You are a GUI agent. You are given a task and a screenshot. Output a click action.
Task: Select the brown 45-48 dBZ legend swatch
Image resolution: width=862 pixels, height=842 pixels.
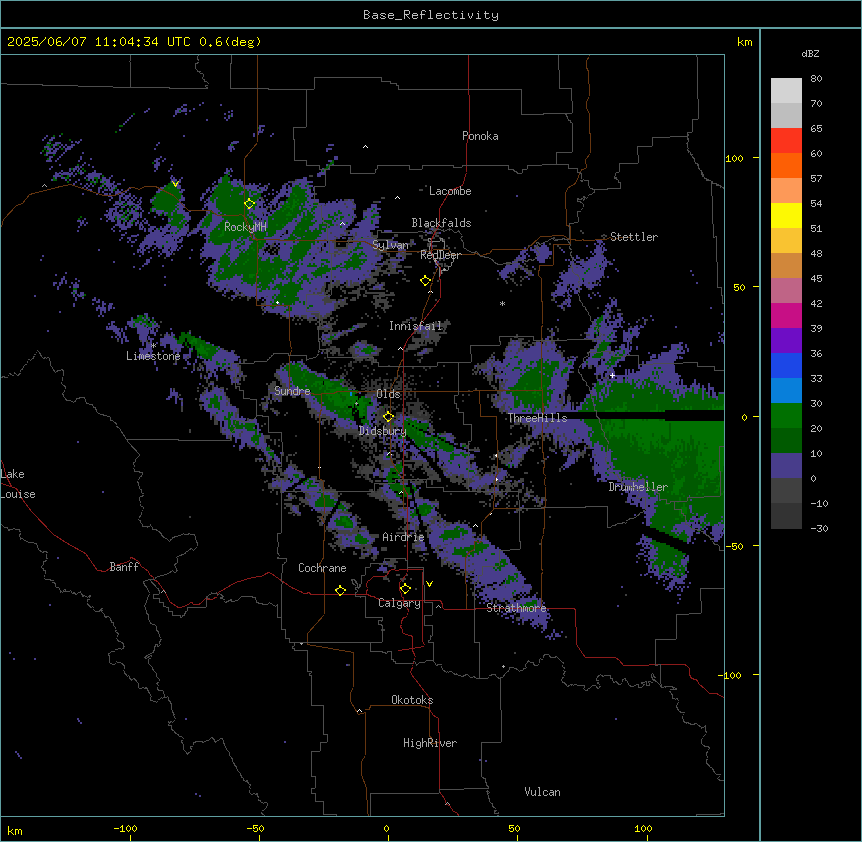pyautogui.click(x=786, y=265)
